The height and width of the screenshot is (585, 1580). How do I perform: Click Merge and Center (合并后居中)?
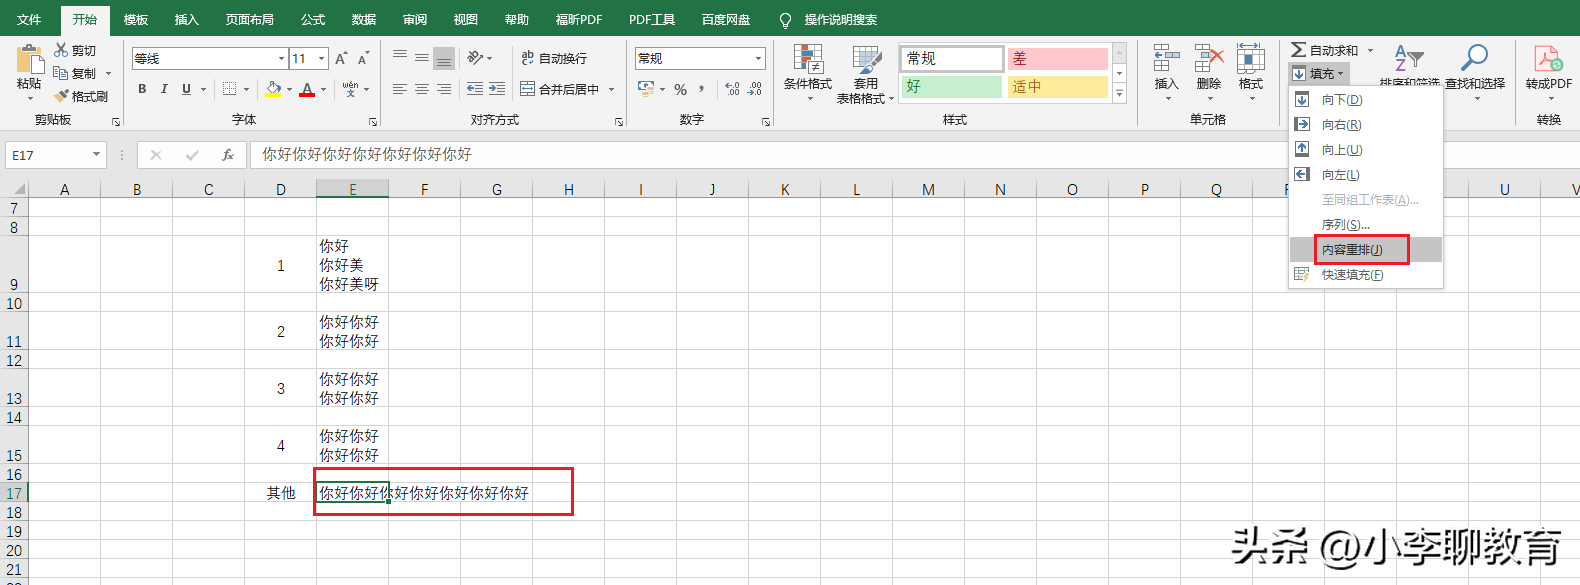561,89
